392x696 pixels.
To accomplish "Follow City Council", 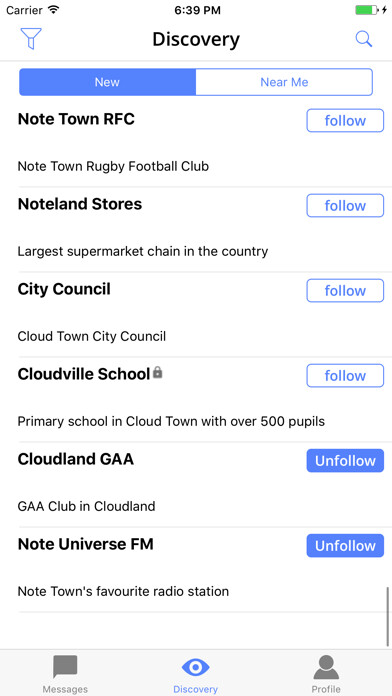I will pyautogui.click(x=345, y=291).
